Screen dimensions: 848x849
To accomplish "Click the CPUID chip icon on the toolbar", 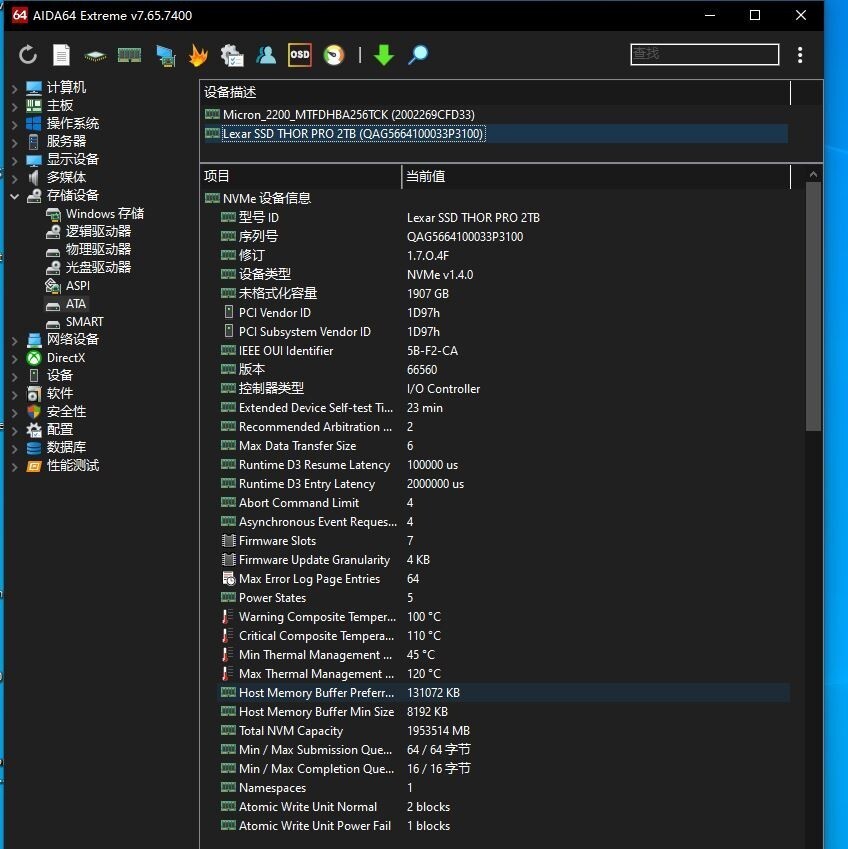I will pos(95,54).
